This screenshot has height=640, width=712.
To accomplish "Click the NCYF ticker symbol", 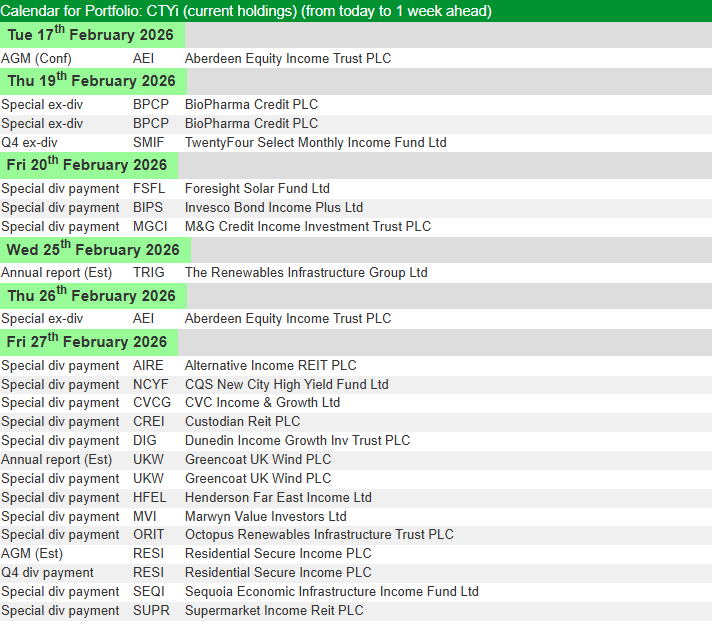I will [150, 385].
